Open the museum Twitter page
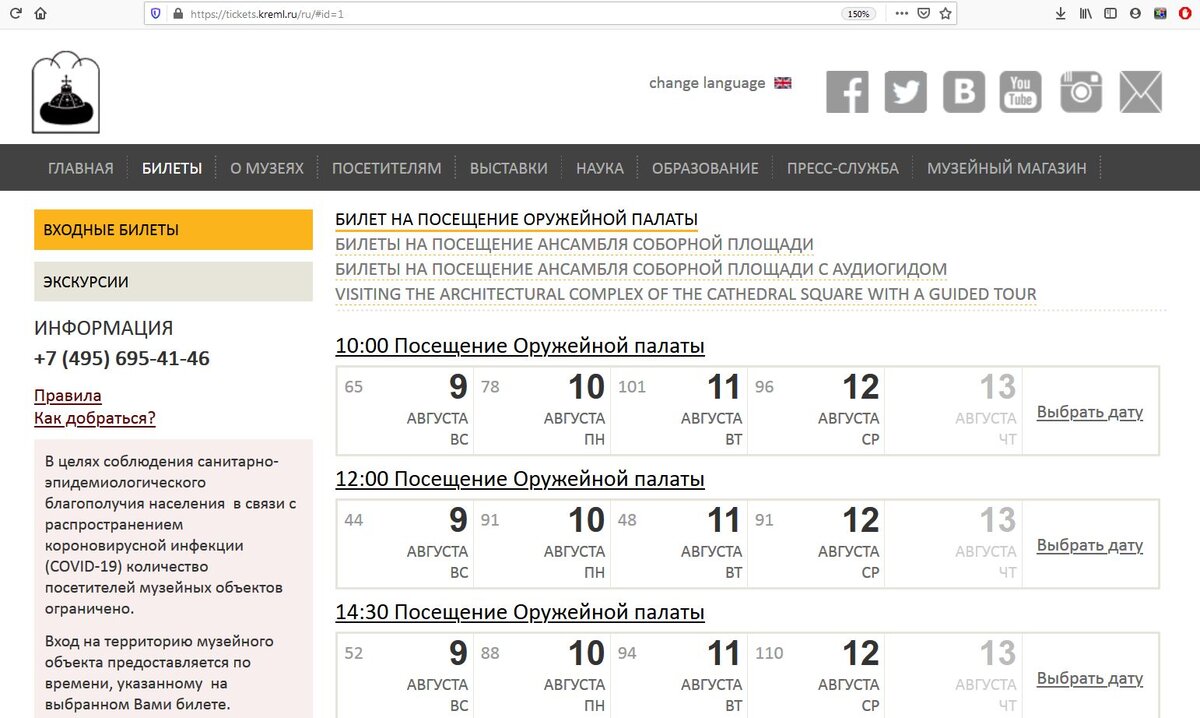Screen dimensions: 1200x718 pyautogui.click(x=906, y=92)
